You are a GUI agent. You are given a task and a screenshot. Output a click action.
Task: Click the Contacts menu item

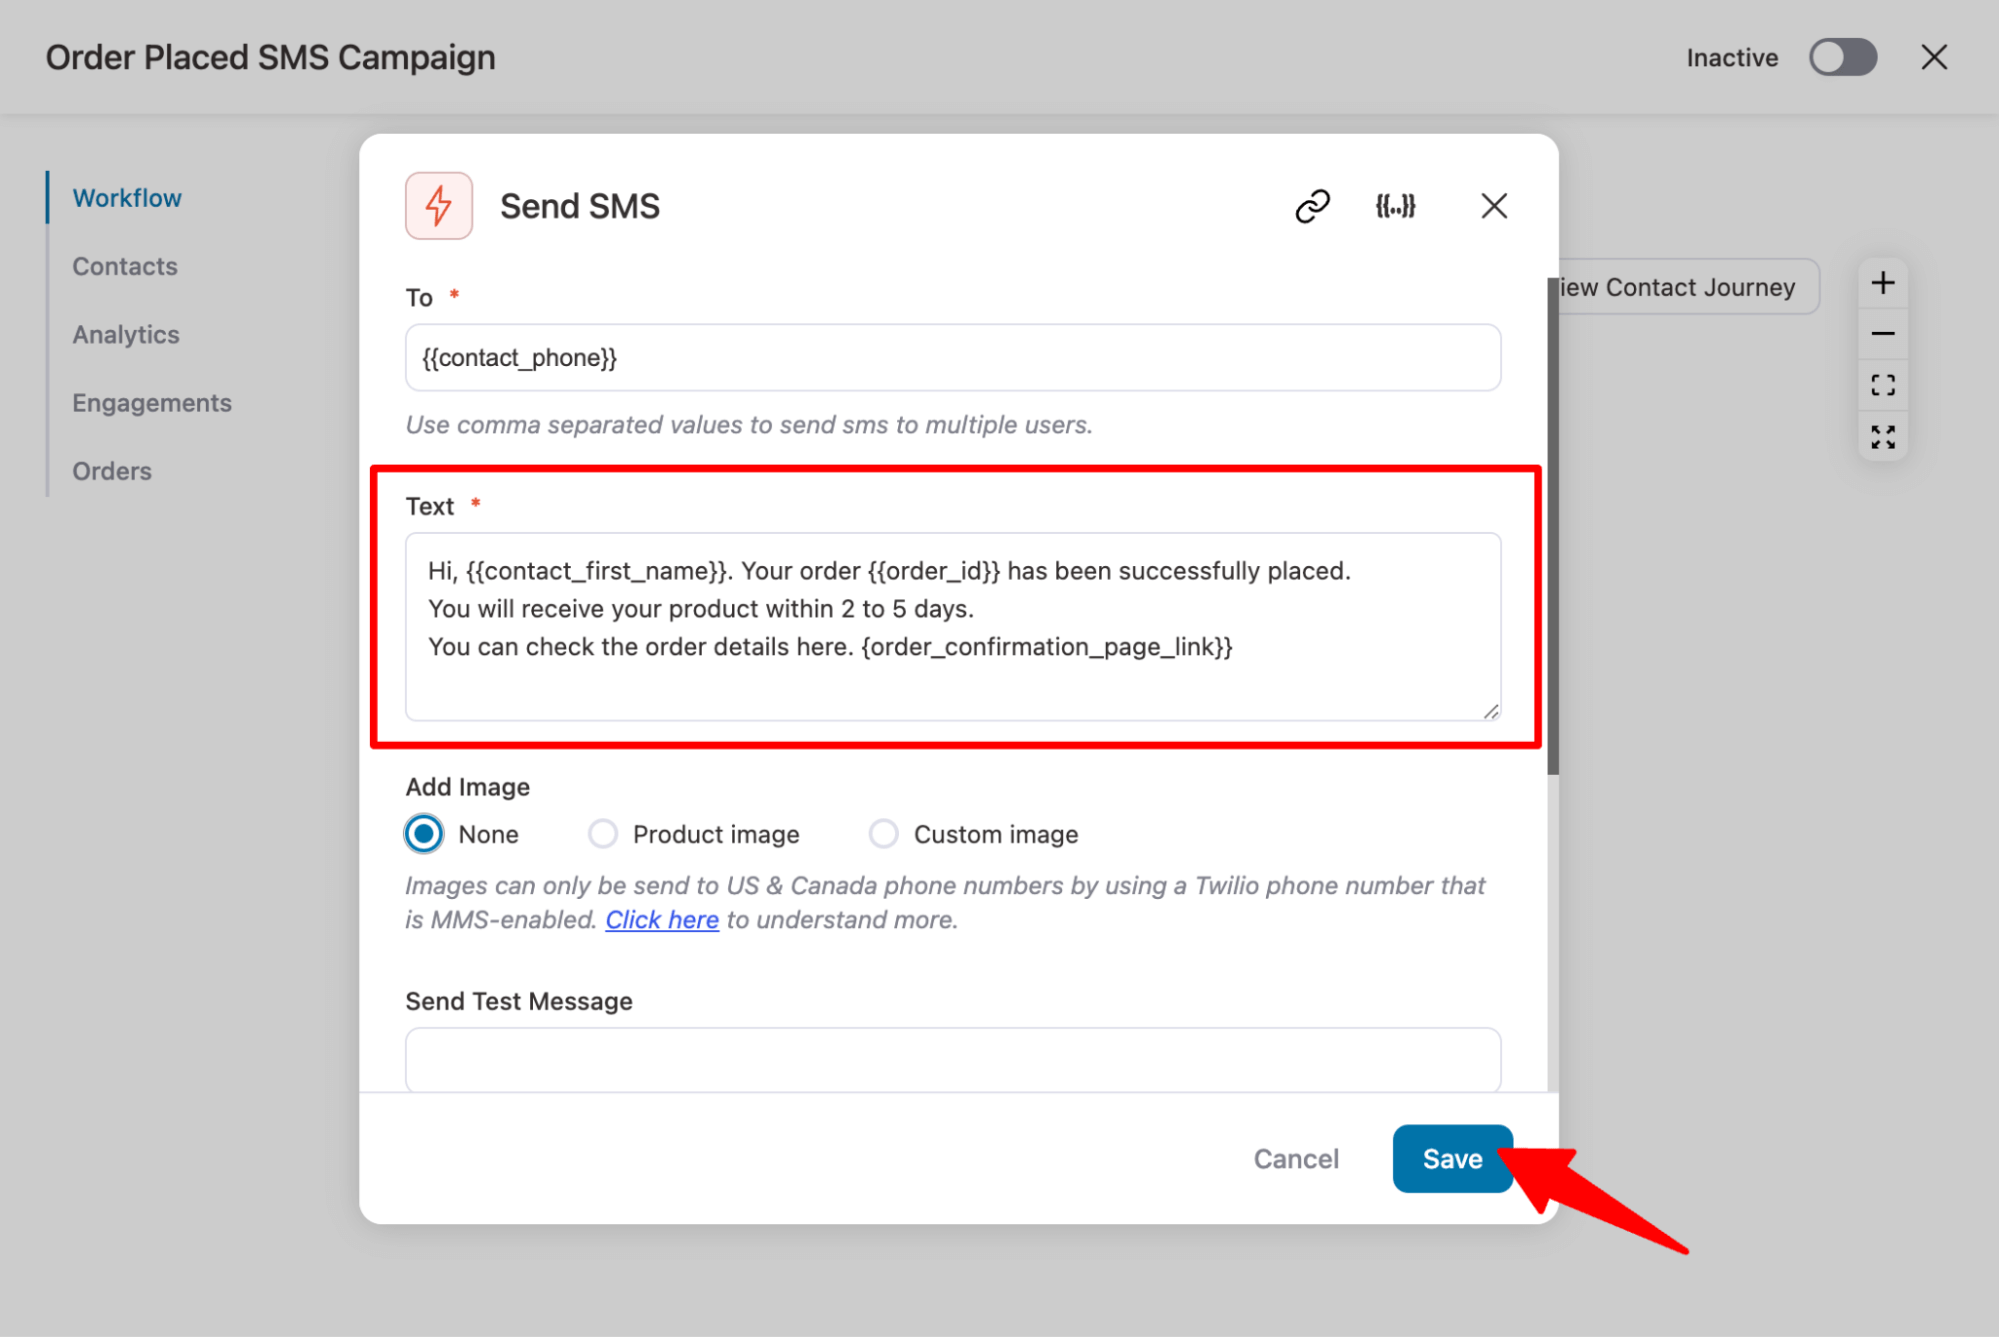tap(124, 264)
